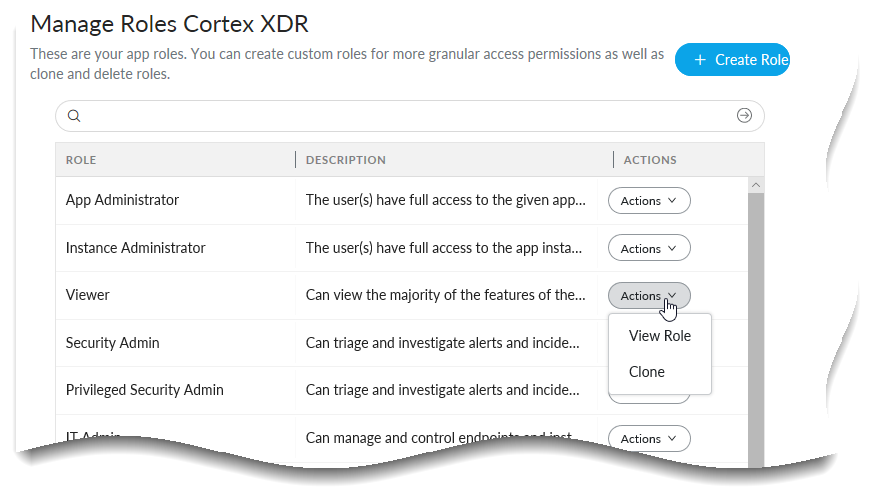Type in the roles search field
This screenshot has width=875, height=501.
[400, 116]
